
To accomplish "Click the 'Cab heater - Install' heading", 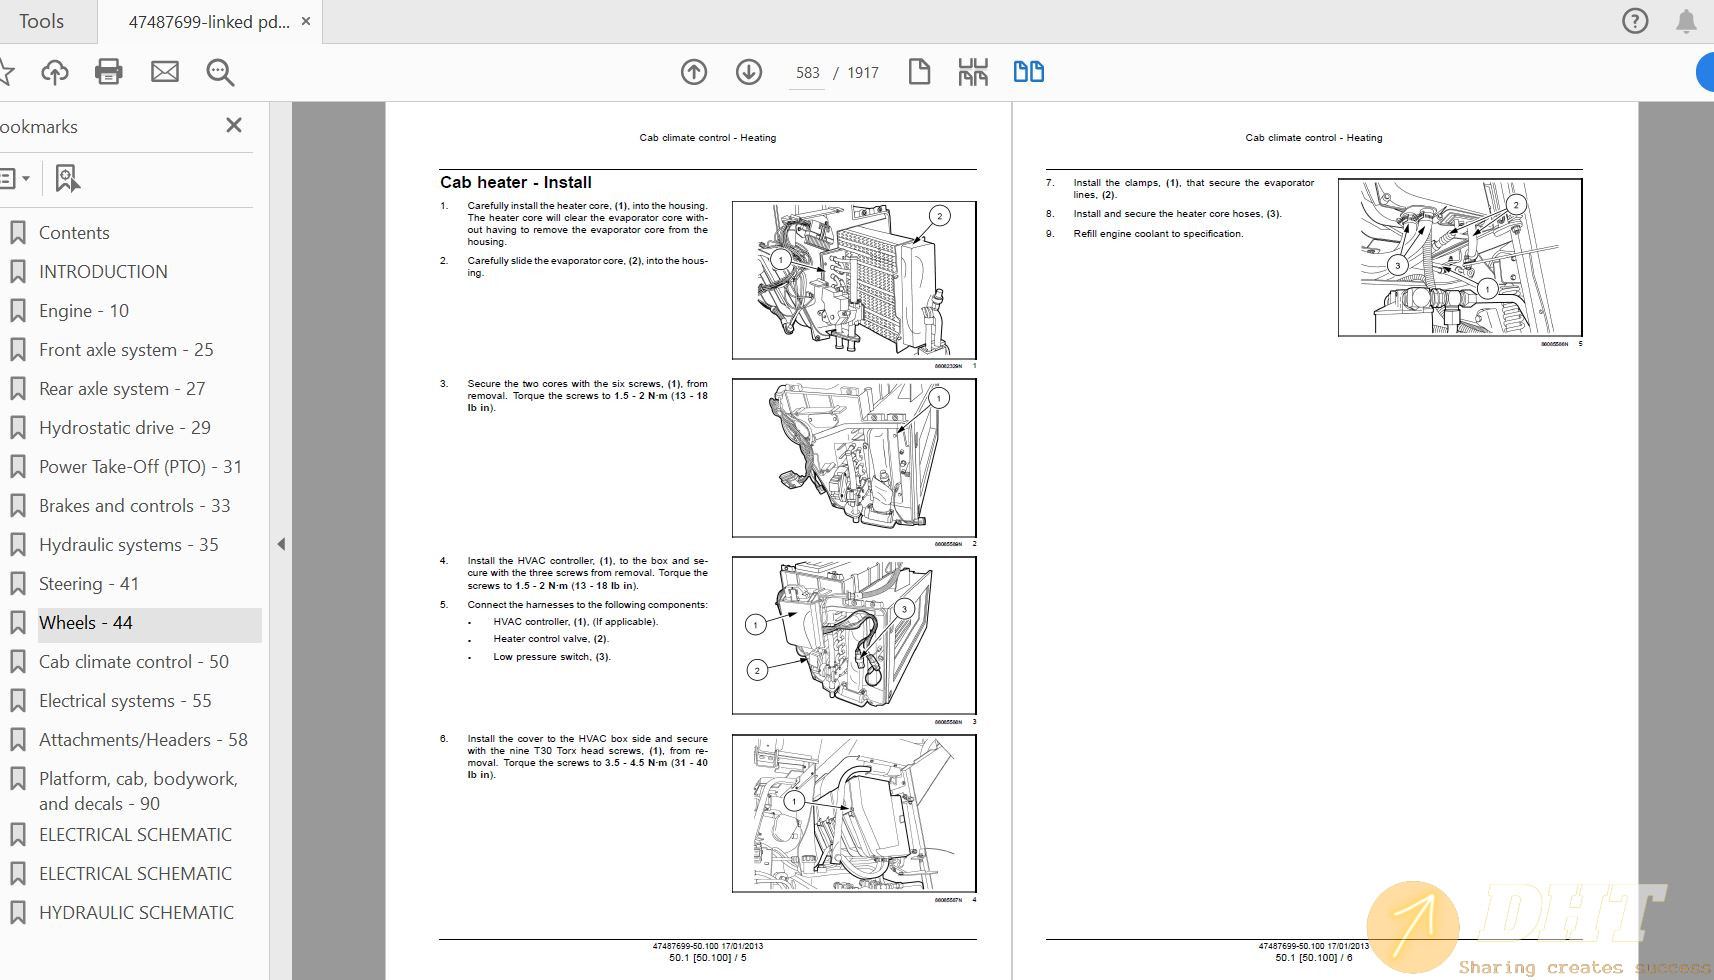I will coord(516,182).
